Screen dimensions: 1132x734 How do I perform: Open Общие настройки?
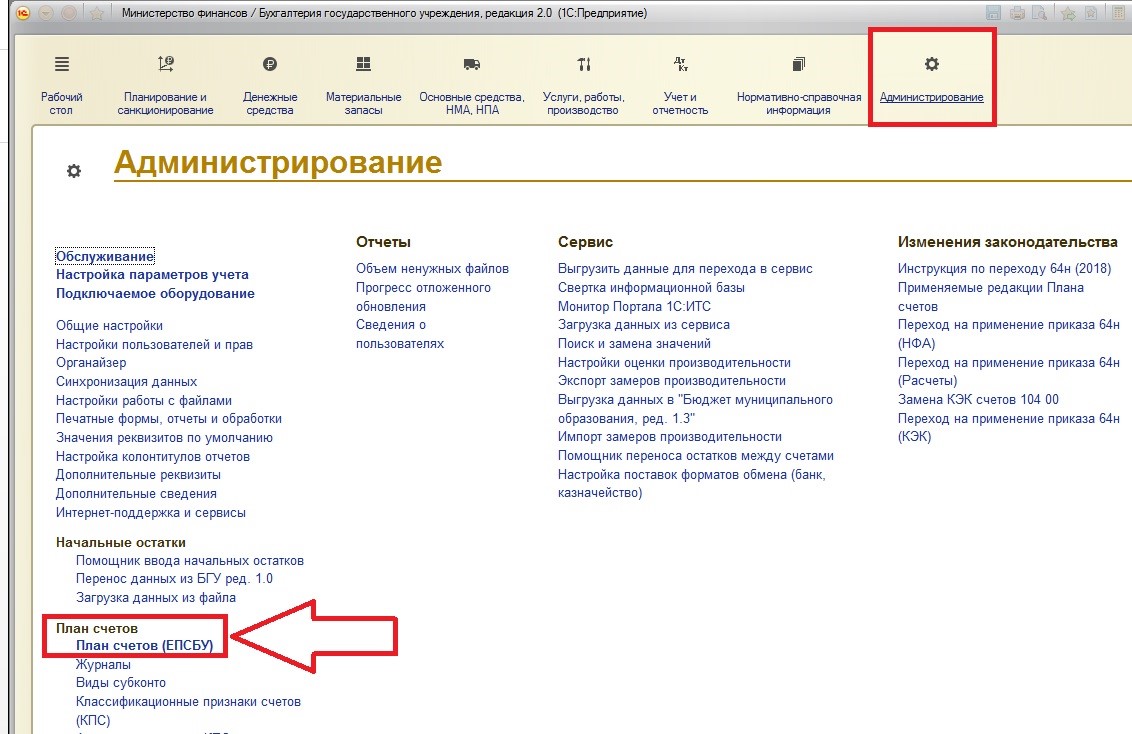click(x=110, y=326)
